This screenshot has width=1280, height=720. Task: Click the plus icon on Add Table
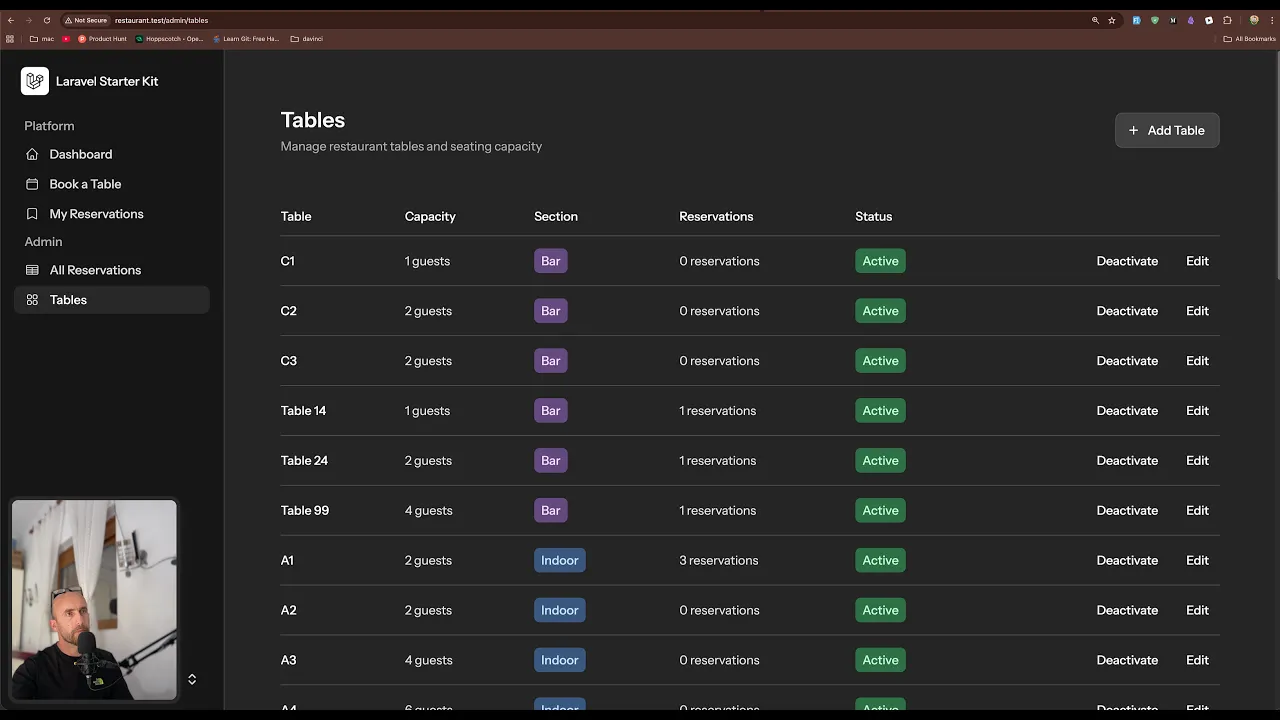click(x=1134, y=130)
